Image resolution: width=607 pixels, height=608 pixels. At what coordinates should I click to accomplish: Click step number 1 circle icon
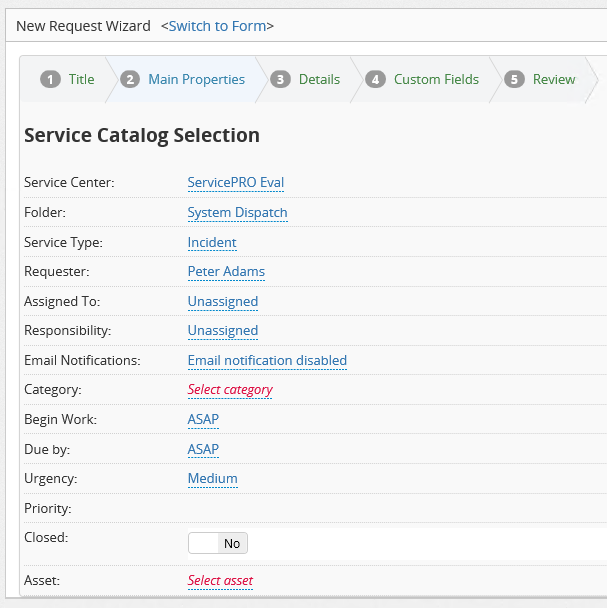point(50,80)
